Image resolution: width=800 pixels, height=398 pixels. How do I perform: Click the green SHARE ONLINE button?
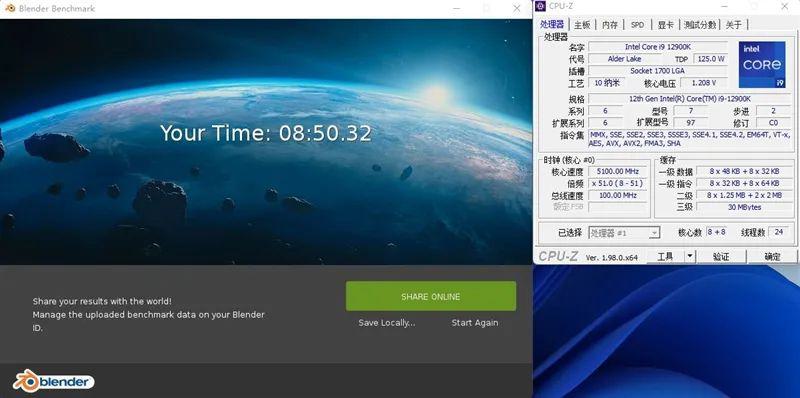coord(431,296)
